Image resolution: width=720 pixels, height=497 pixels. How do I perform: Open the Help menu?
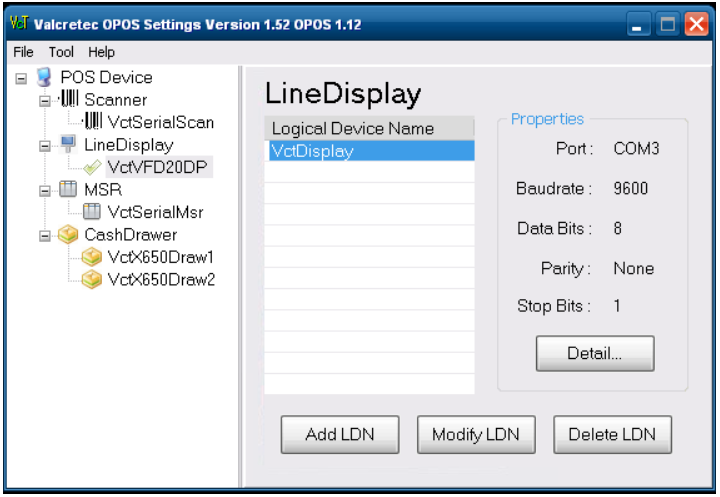(101, 52)
